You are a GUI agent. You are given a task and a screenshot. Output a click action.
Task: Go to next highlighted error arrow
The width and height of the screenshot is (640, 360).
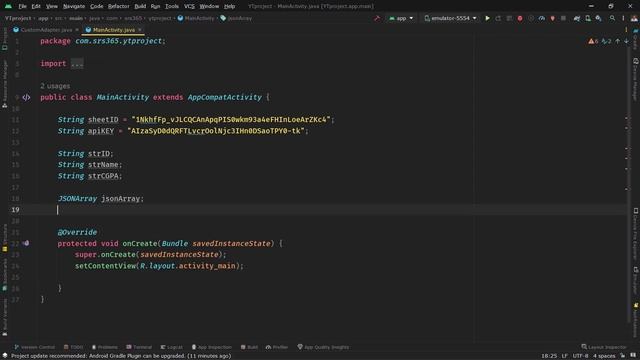click(x=627, y=41)
